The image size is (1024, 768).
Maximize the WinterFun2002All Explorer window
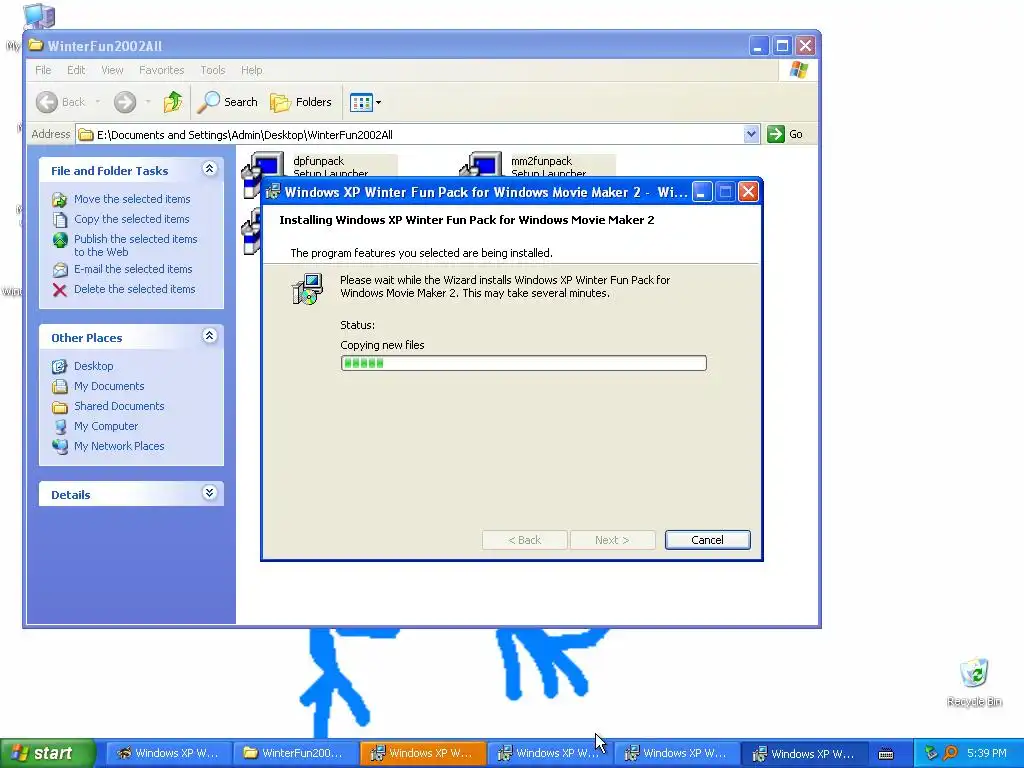[782, 46]
